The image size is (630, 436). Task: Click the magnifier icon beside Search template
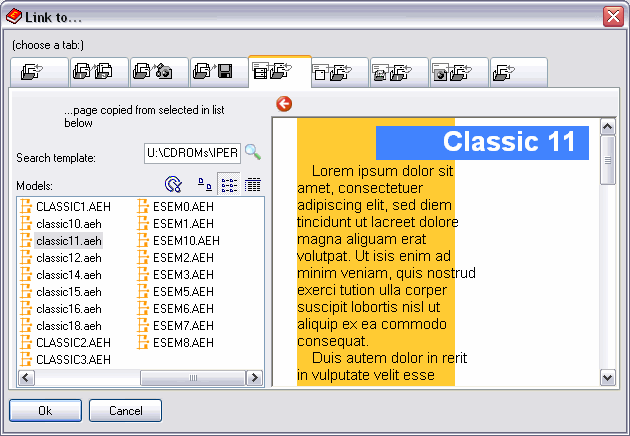253,152
